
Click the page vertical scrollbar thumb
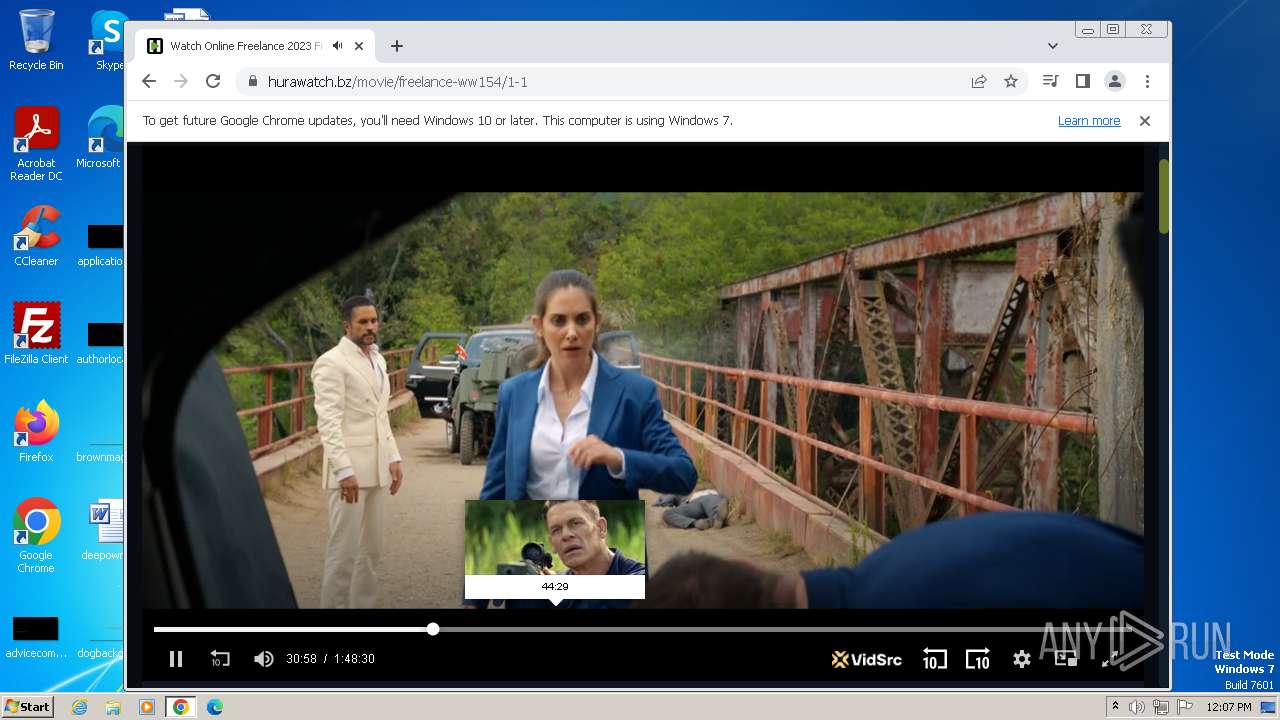coord(1164,196)
